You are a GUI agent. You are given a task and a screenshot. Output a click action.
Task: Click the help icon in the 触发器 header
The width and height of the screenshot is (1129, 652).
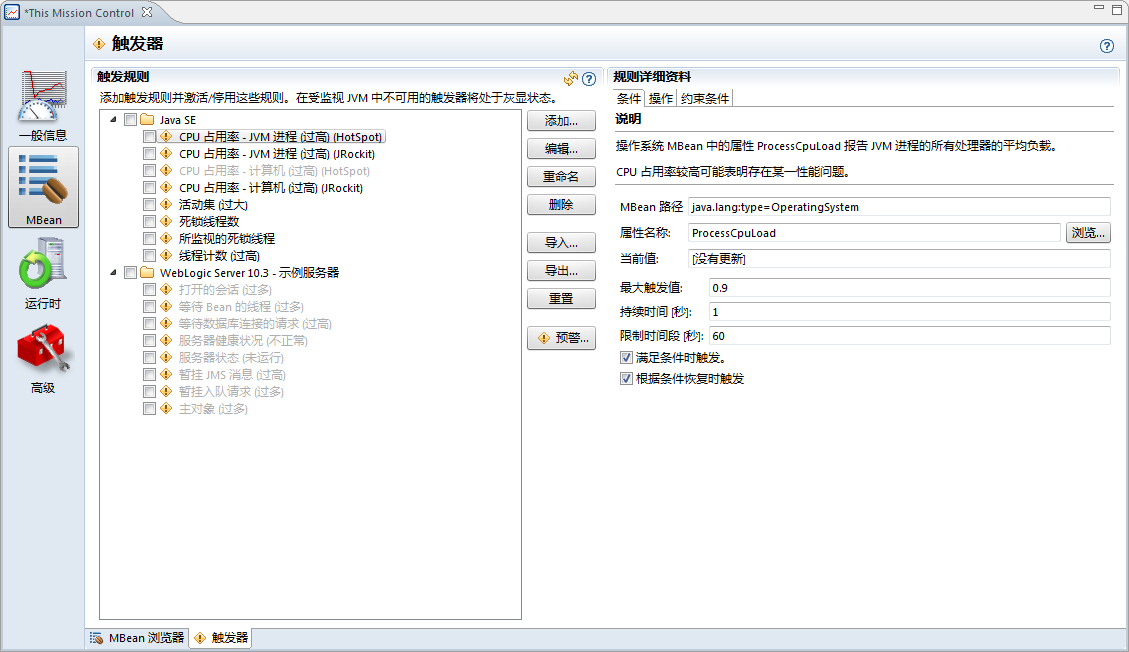1107,46
